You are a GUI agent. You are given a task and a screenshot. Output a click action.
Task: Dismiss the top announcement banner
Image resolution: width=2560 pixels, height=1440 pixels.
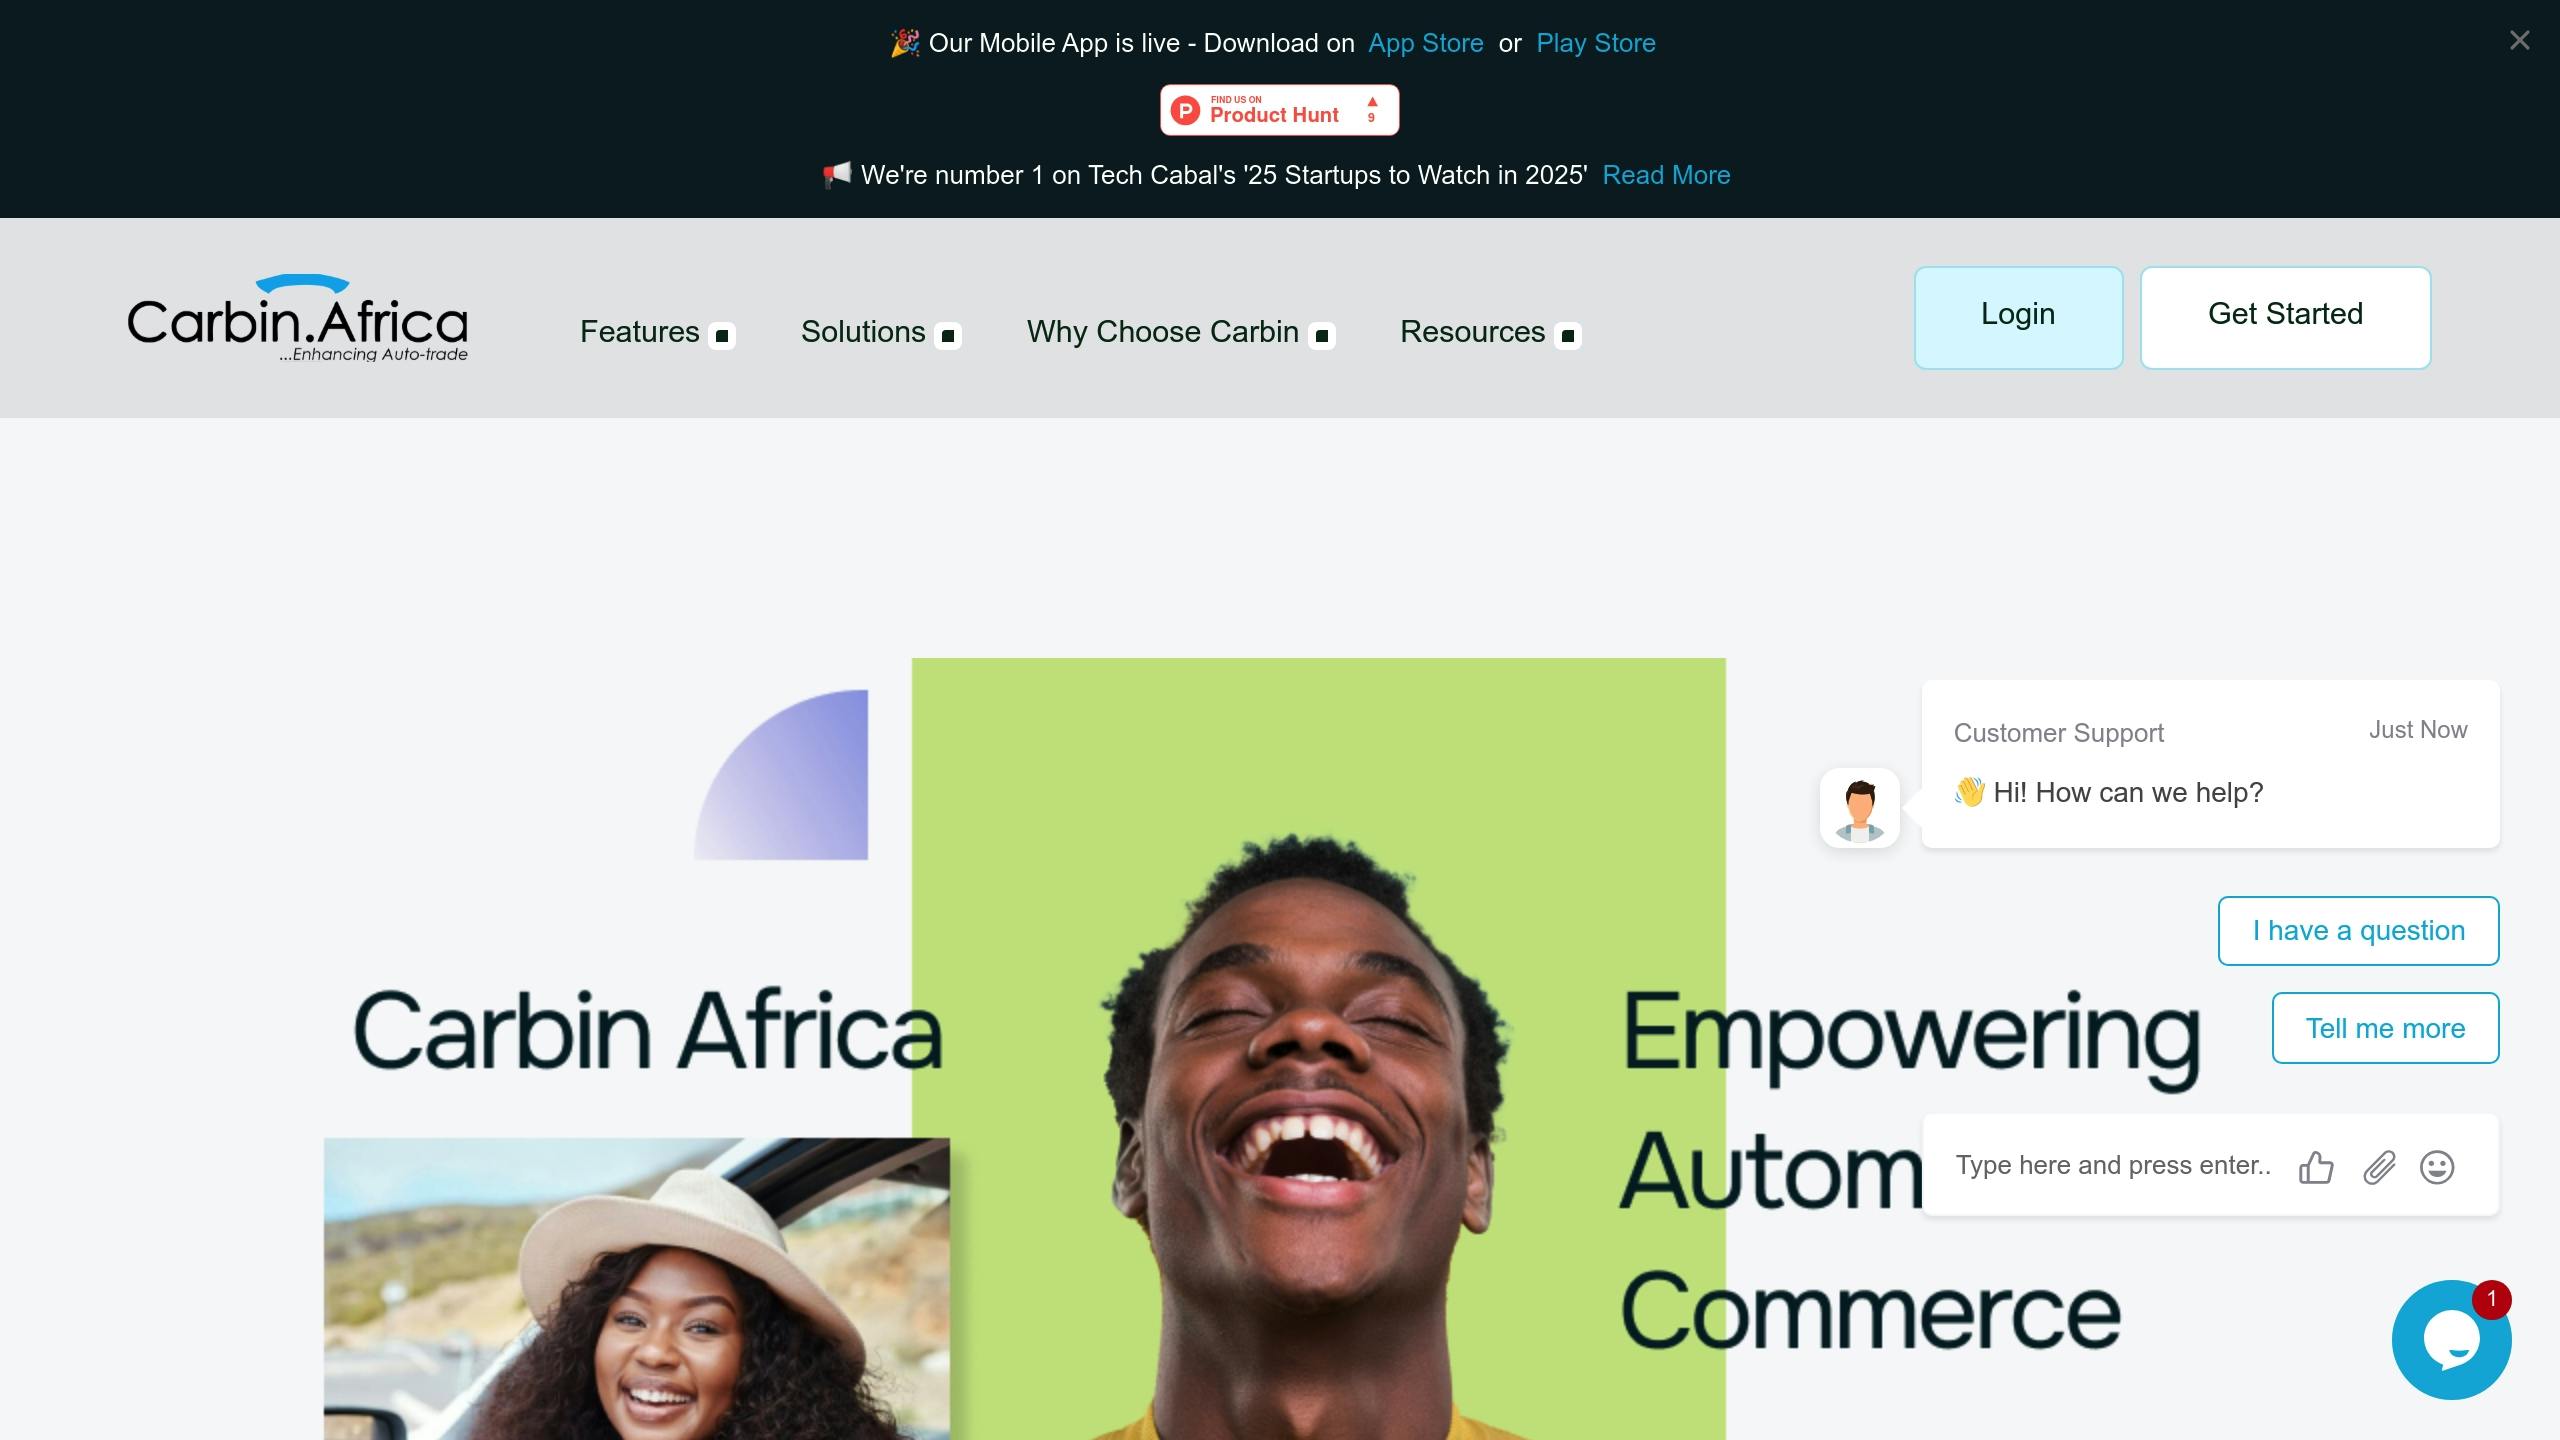pos(2519,40)
